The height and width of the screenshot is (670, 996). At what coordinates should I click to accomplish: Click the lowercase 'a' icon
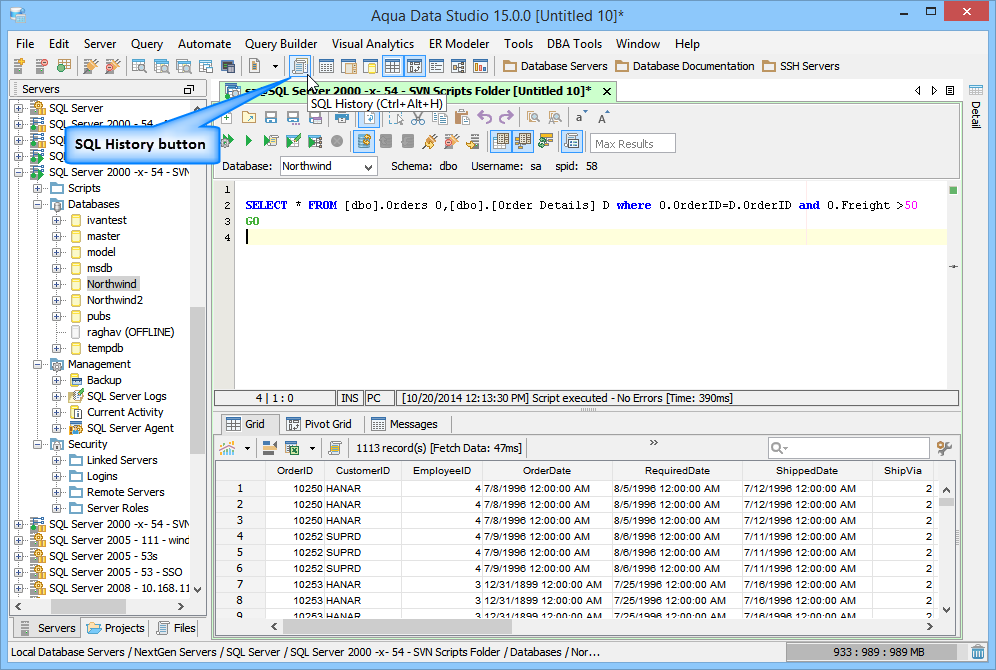[x=580, y=117]
